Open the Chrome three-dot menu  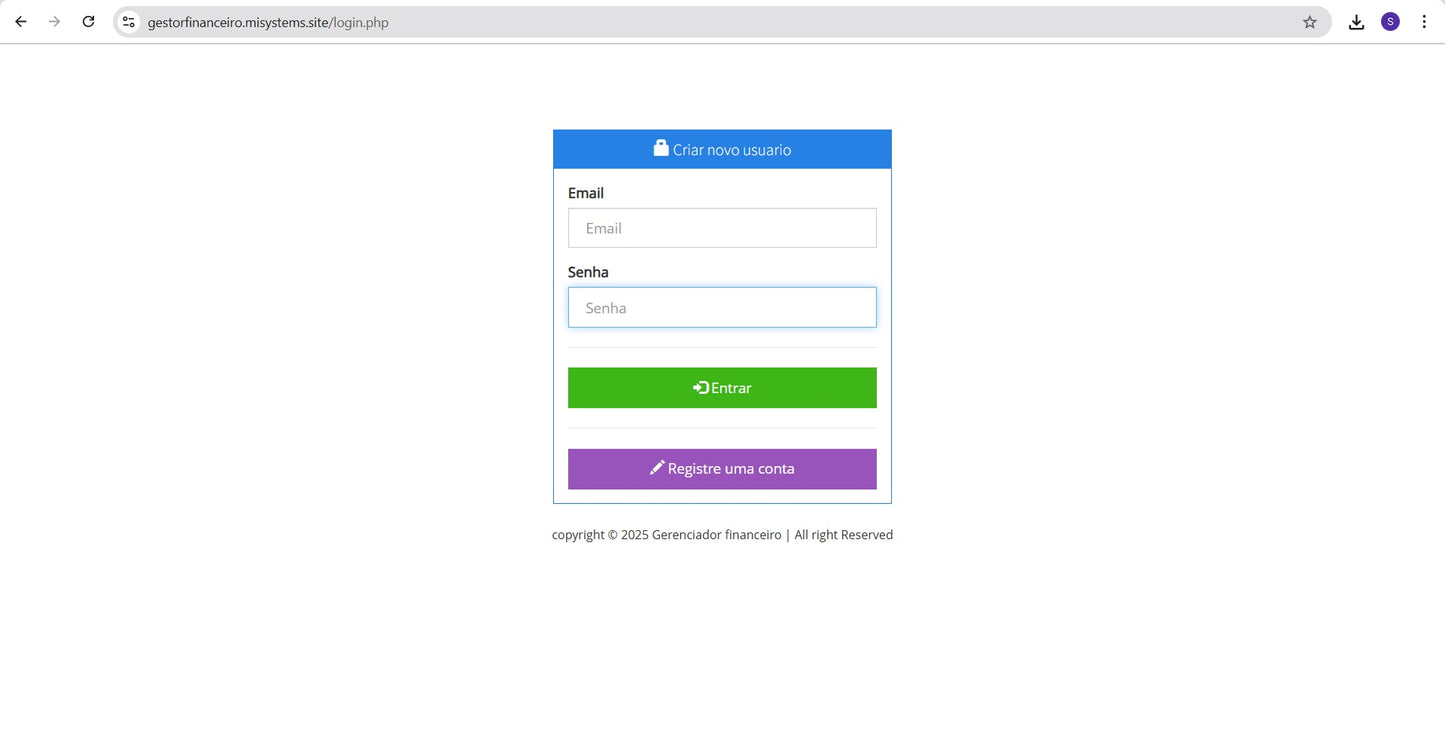(x=1424, y=21)
